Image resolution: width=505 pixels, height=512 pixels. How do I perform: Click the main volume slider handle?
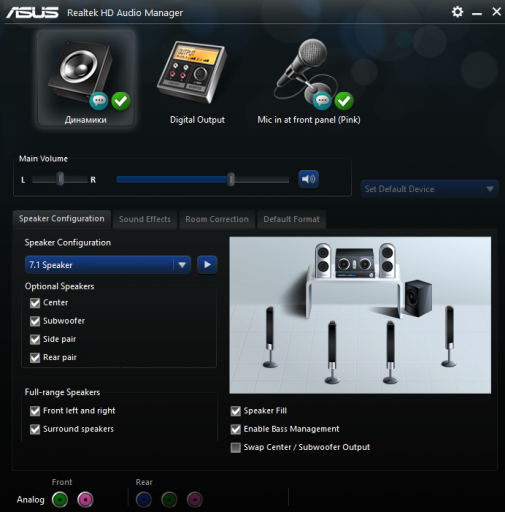[231, 179]
